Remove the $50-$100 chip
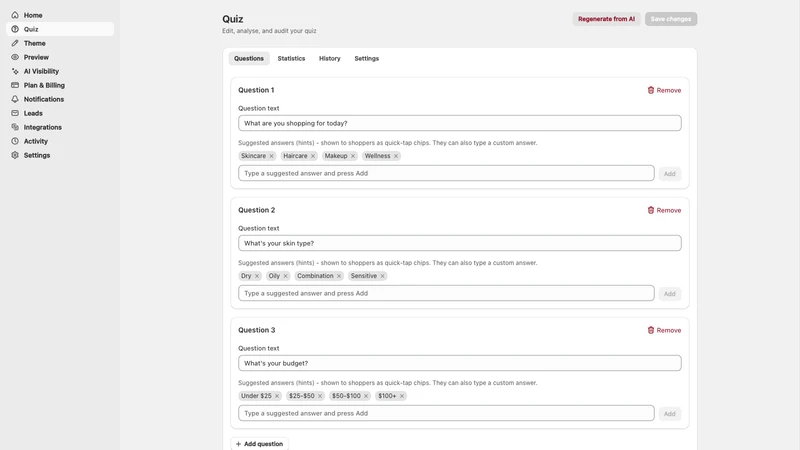Image resolution: width=800 pixels, height=450 pixels. pos(366,396)
